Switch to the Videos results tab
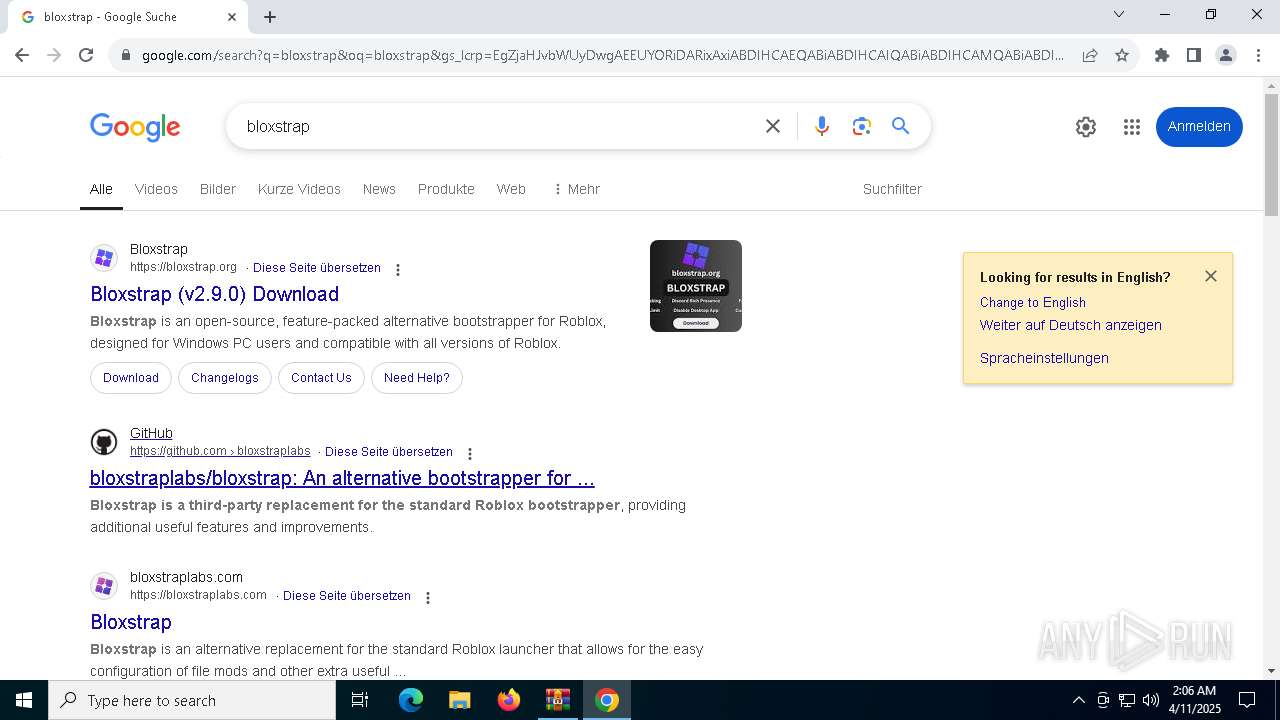Screen dimensions: 1280x720 coord(156,189)
